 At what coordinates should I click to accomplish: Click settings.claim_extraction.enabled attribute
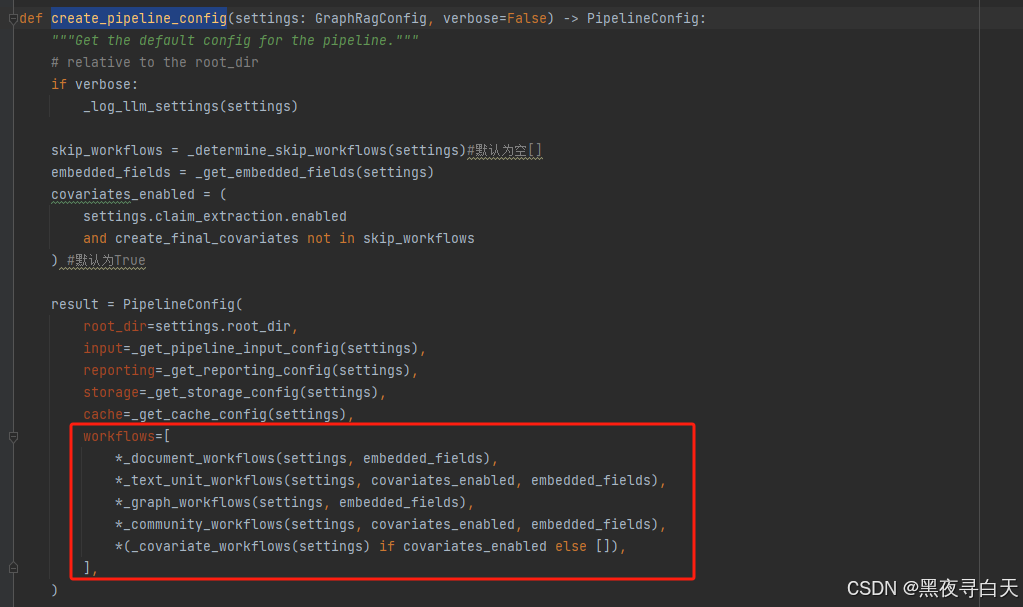pos(214,216)
